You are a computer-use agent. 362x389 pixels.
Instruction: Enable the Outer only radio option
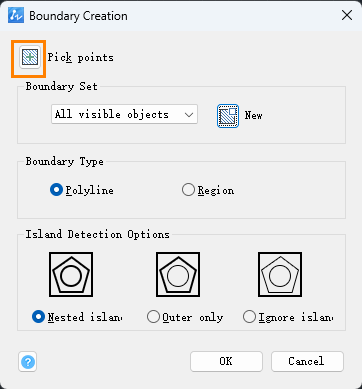point(185,317)
